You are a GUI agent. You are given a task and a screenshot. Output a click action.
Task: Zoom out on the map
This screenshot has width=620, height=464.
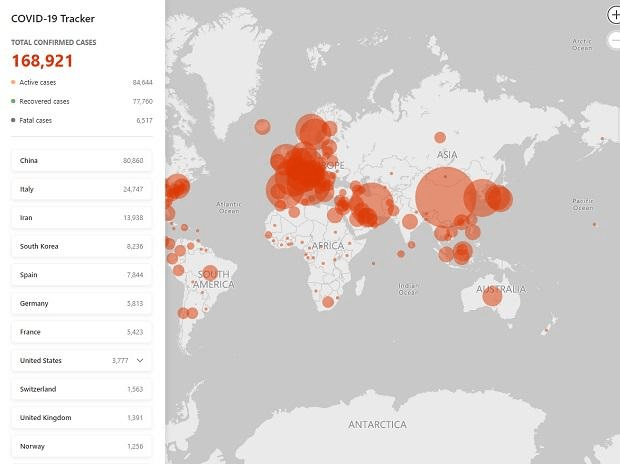point(614,41)
